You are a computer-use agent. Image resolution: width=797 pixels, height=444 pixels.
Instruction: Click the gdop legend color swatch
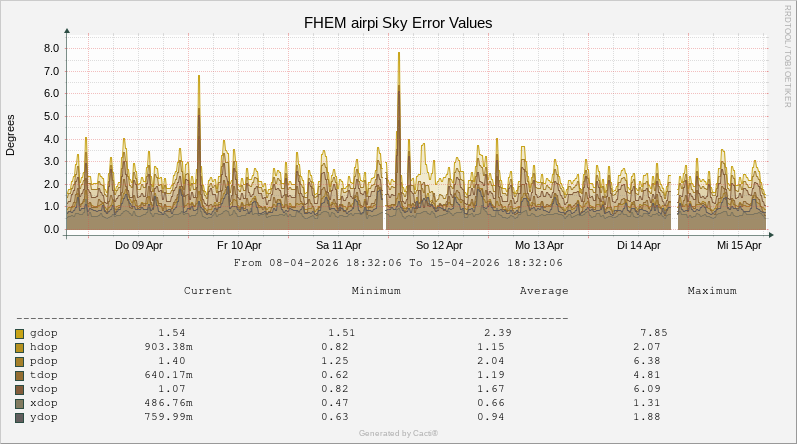click(x=19, y=333)
